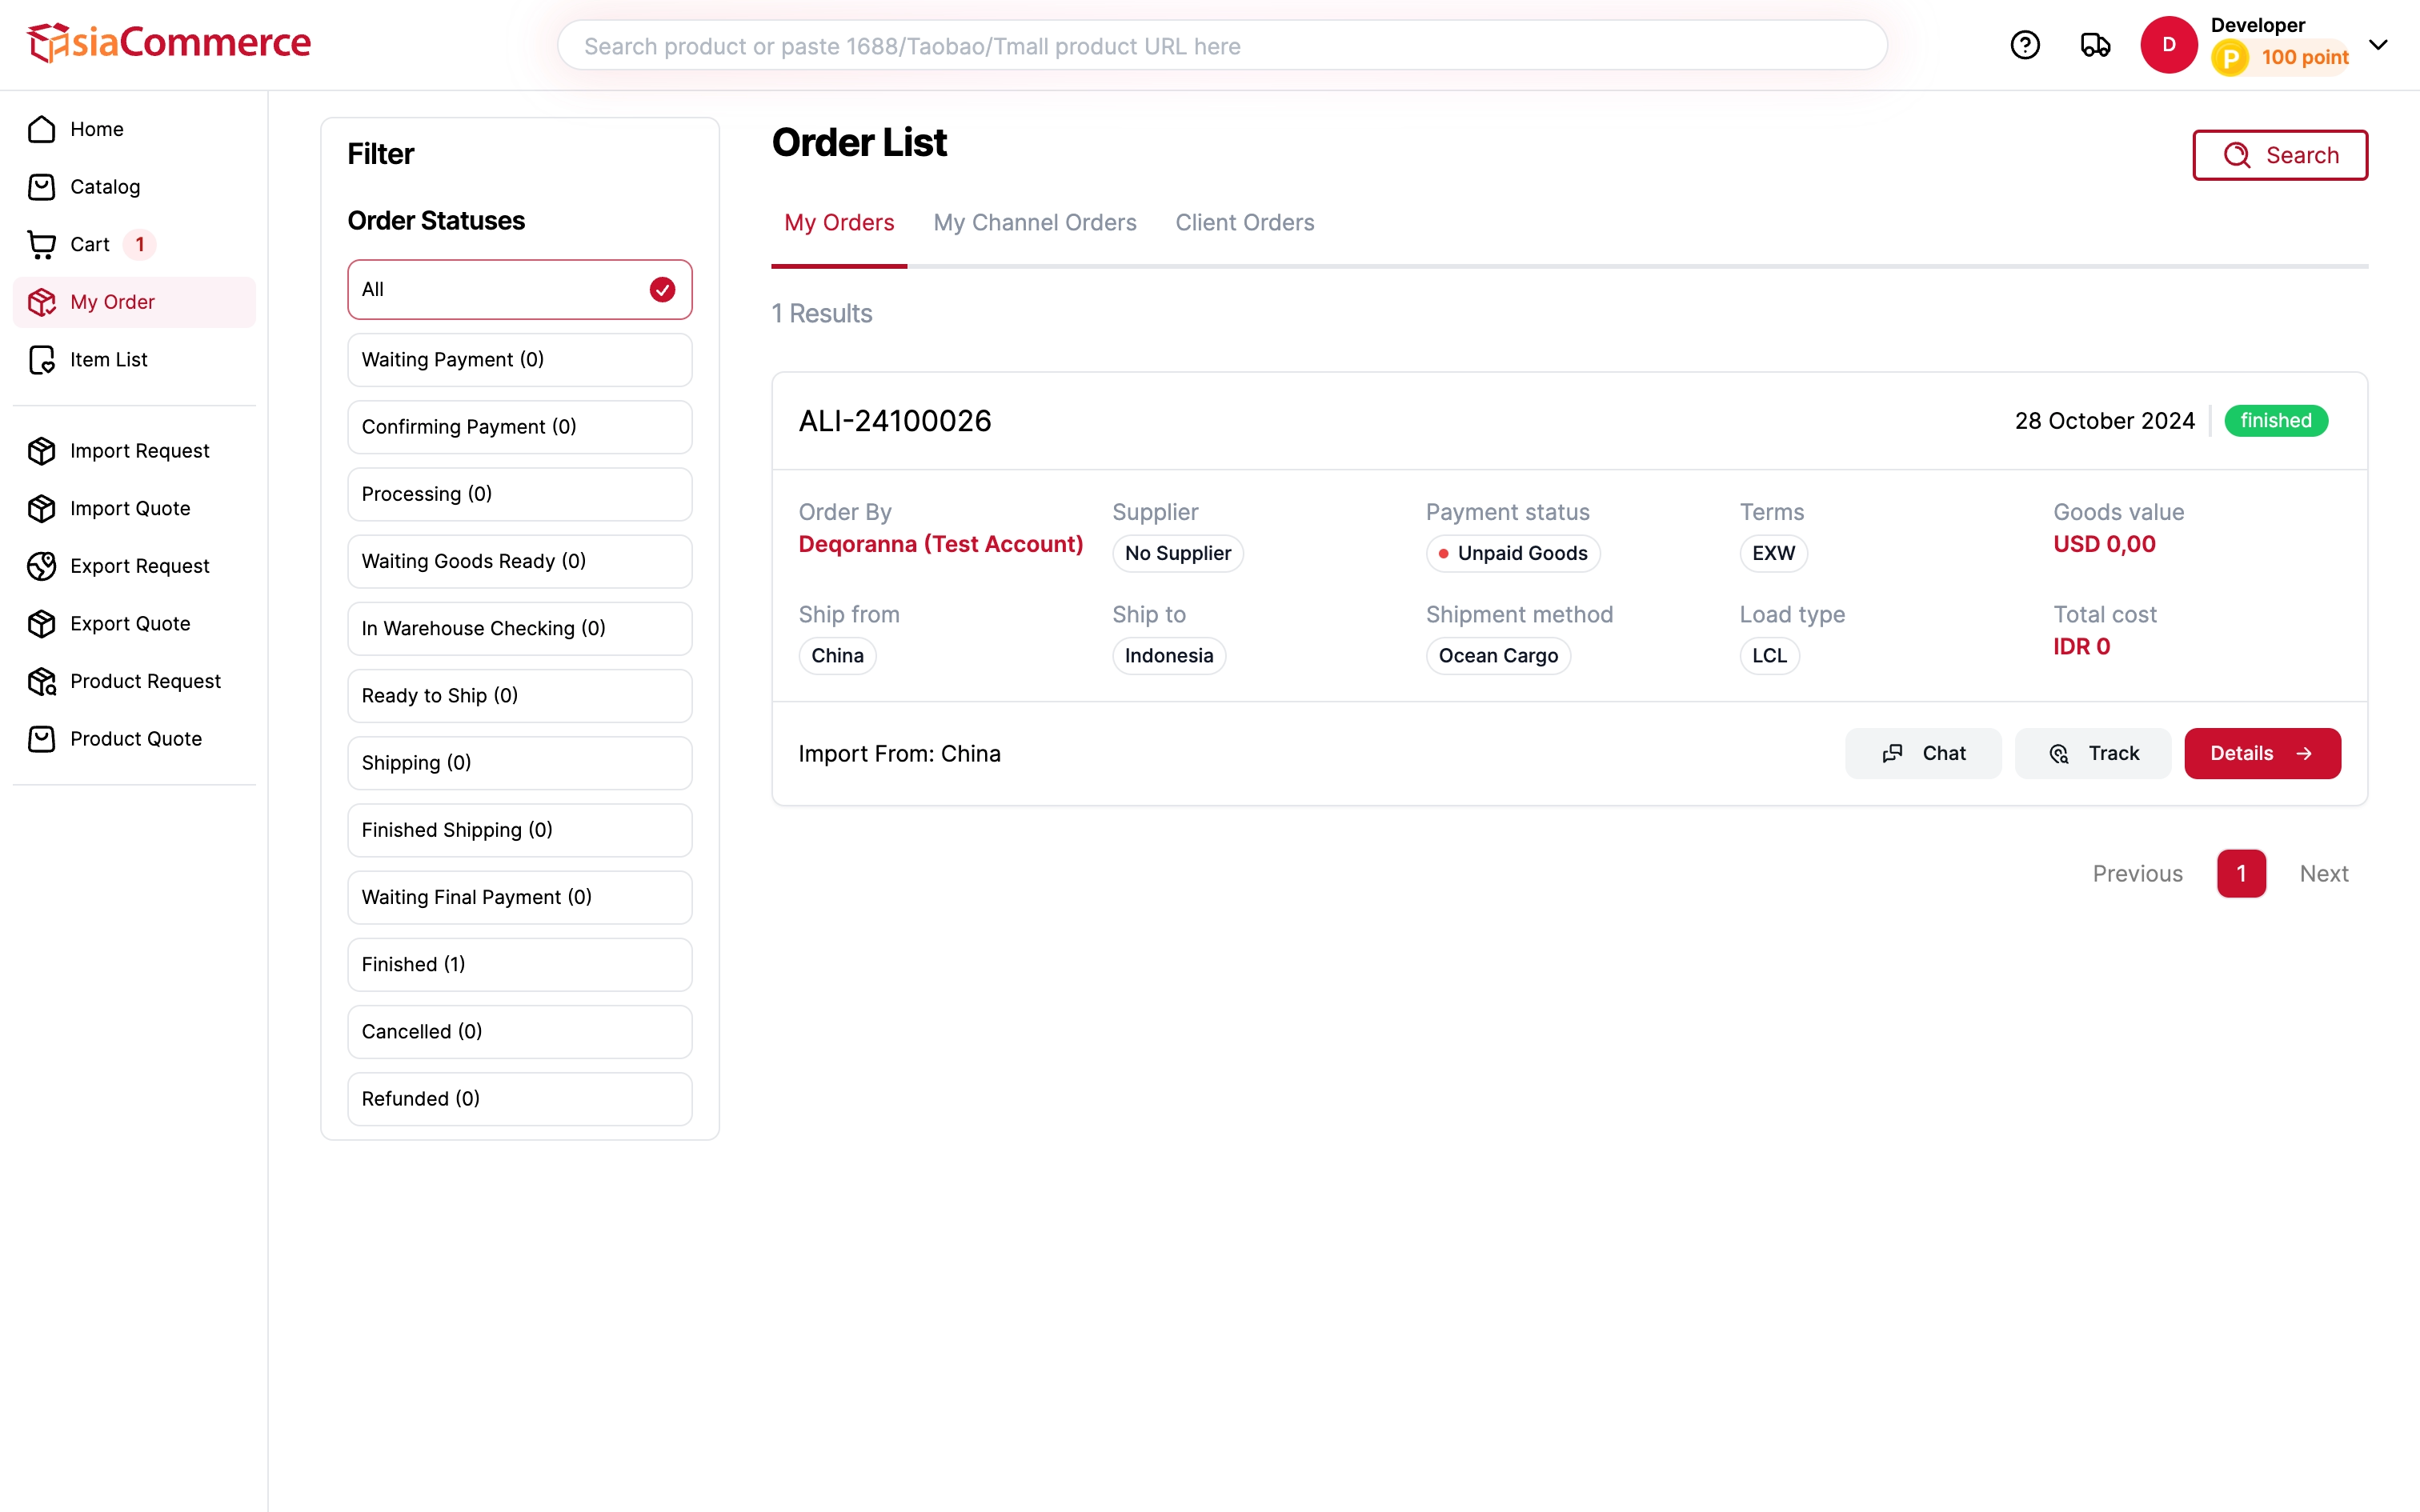This screenshot has width=2420, height=1512.
Task: Click the Export Request icon
Action: 42,566
